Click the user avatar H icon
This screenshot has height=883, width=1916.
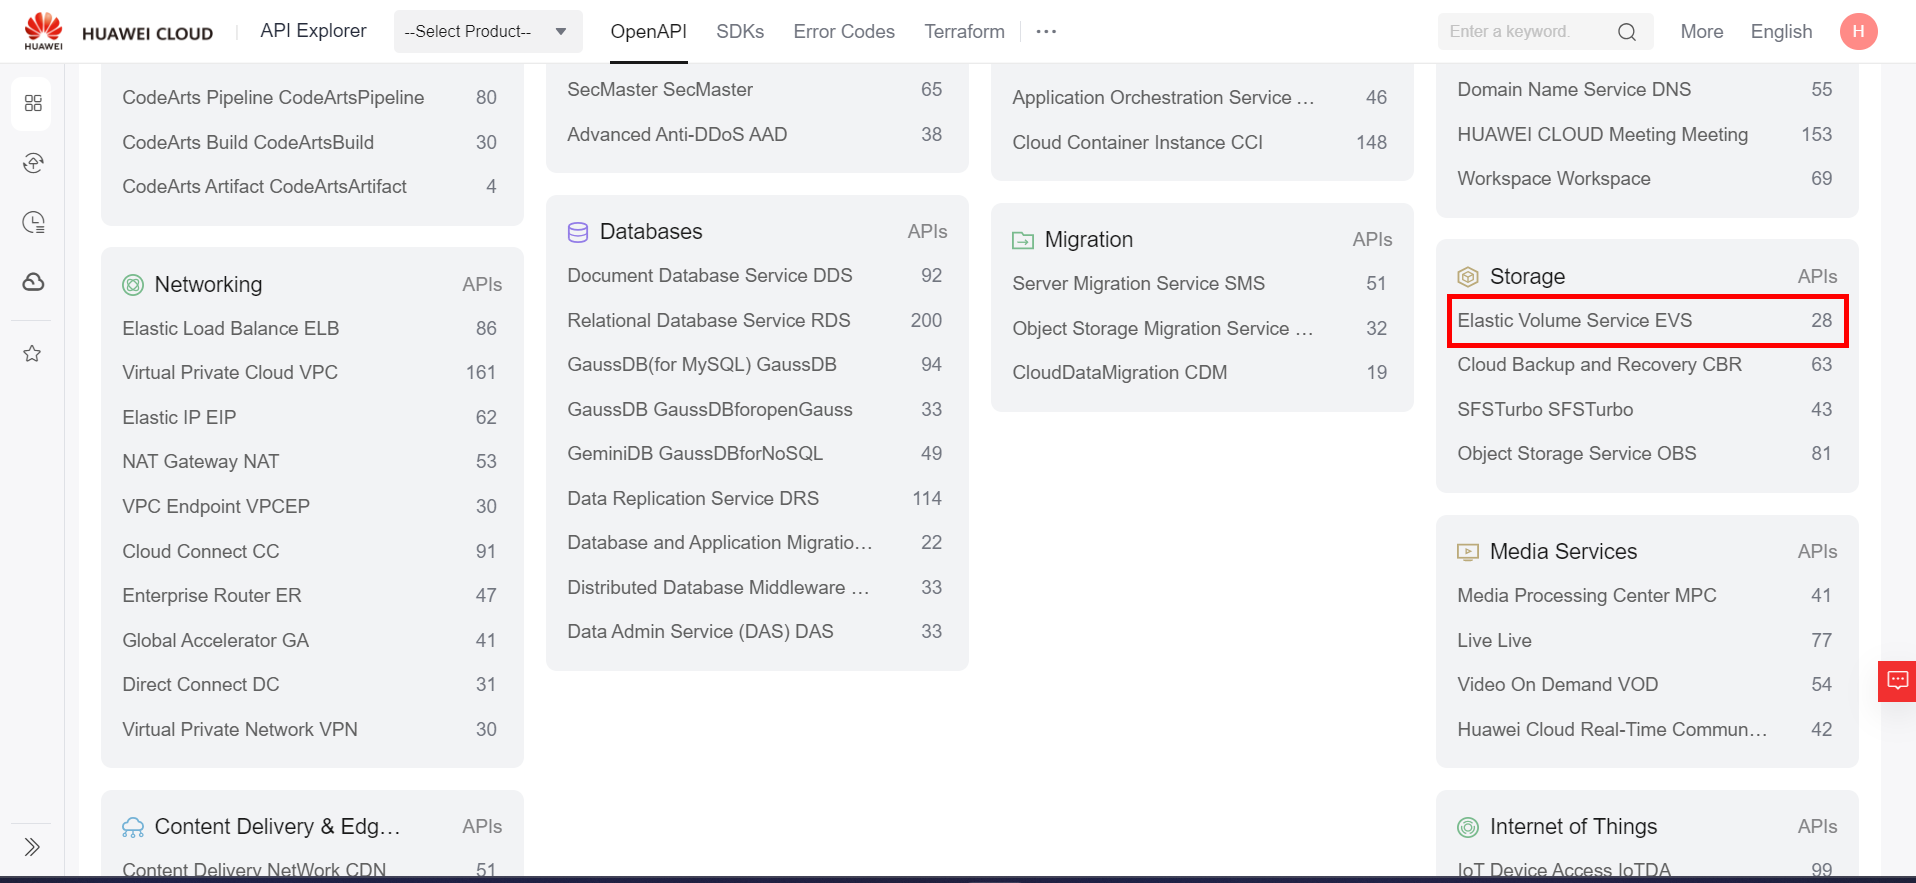(1858, 31)
